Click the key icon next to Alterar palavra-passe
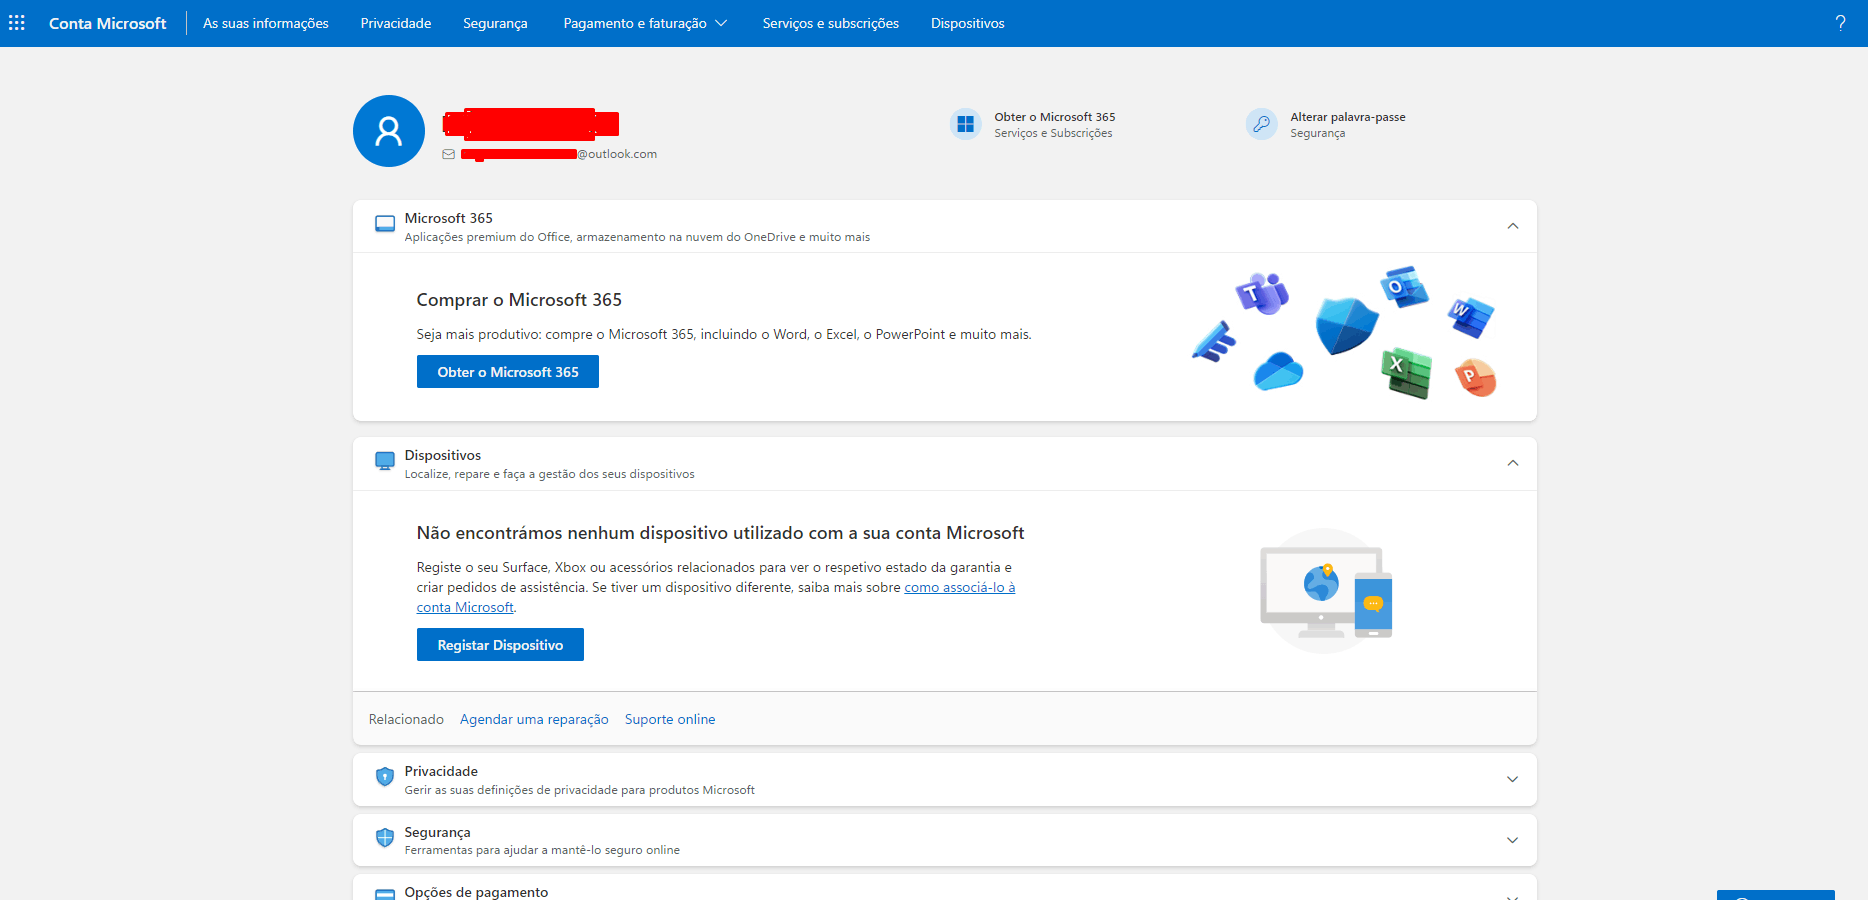The image size is (1868, 900). (1261, 124)
